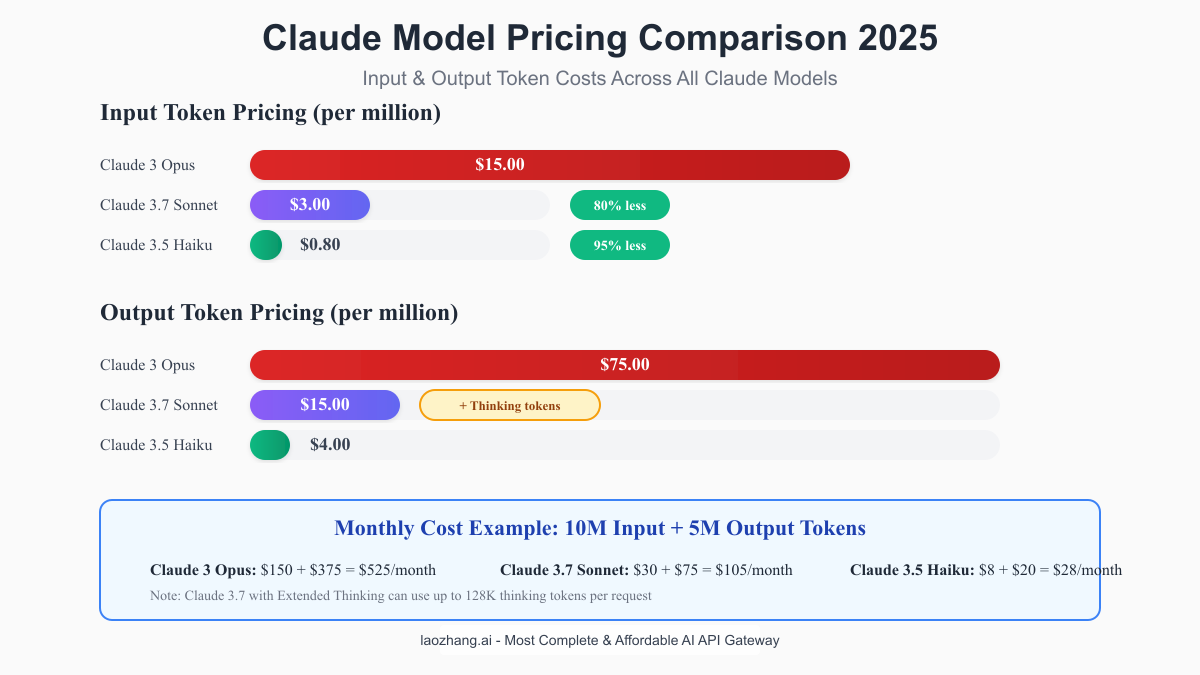Viewport: 1200px width, 675px height.
Task: Click the Monthly Cost Example heading
Action: (x=600, y=528)
